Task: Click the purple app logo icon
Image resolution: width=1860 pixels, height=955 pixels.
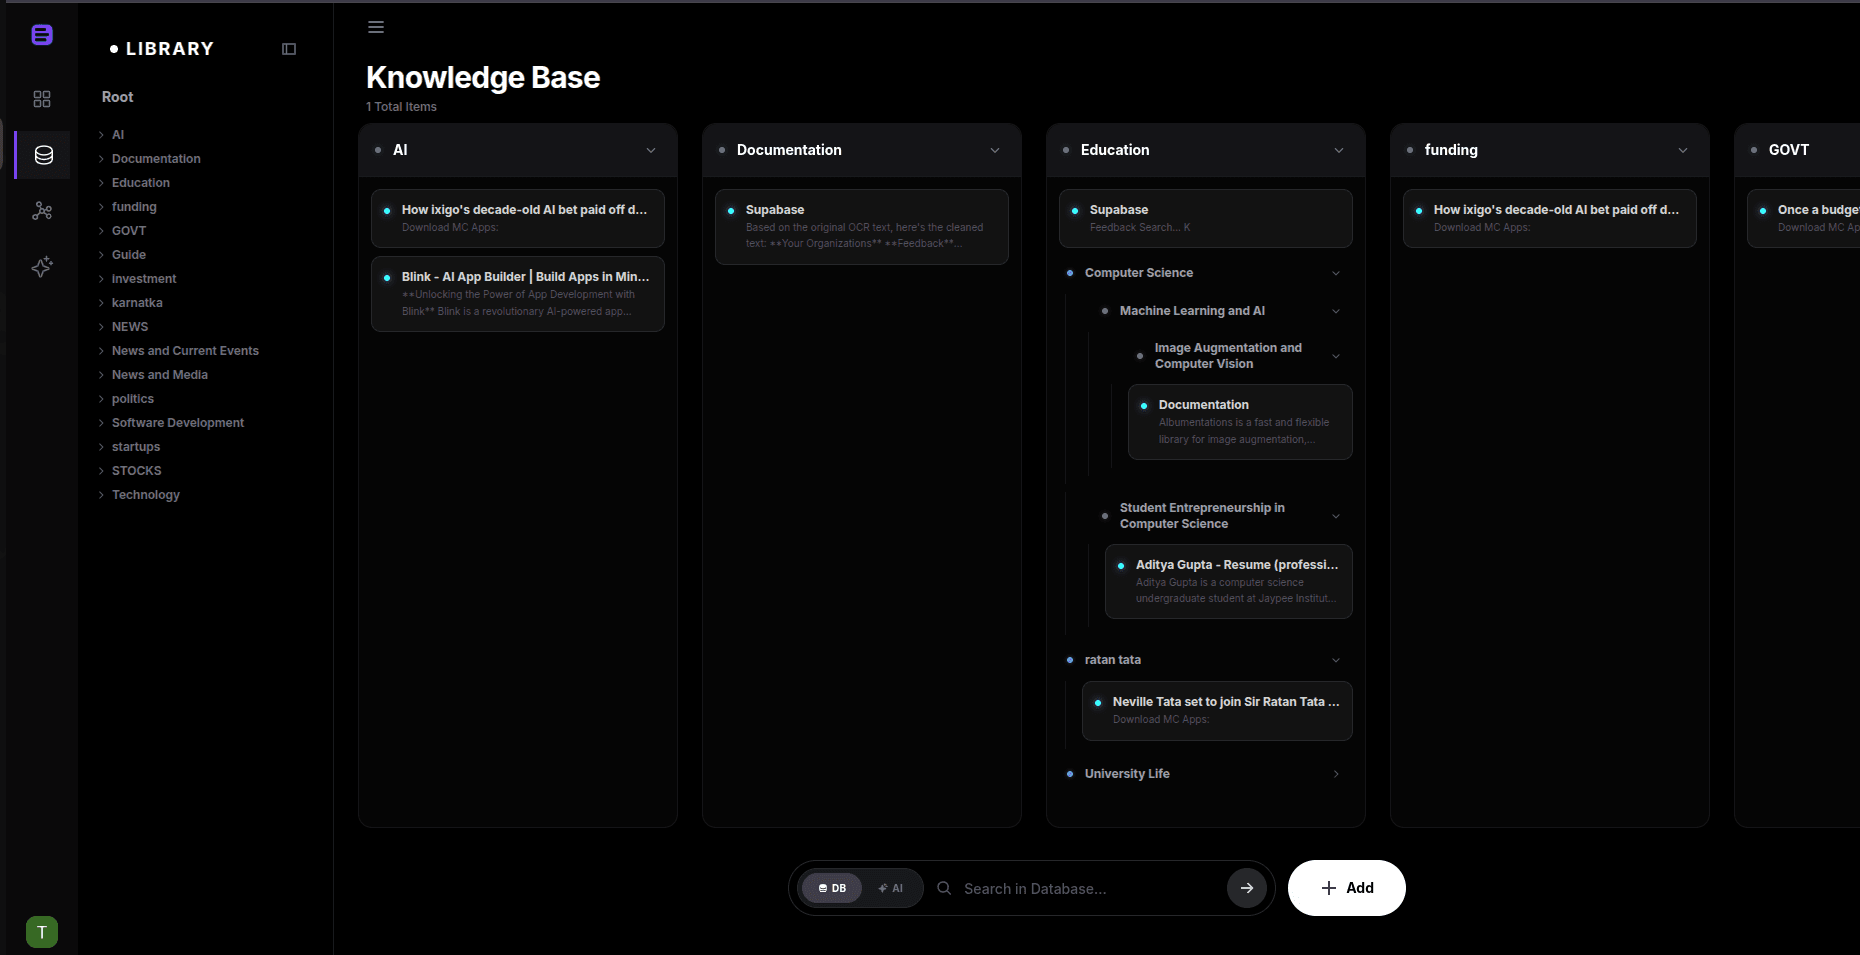Action: [x=41, y=34]
